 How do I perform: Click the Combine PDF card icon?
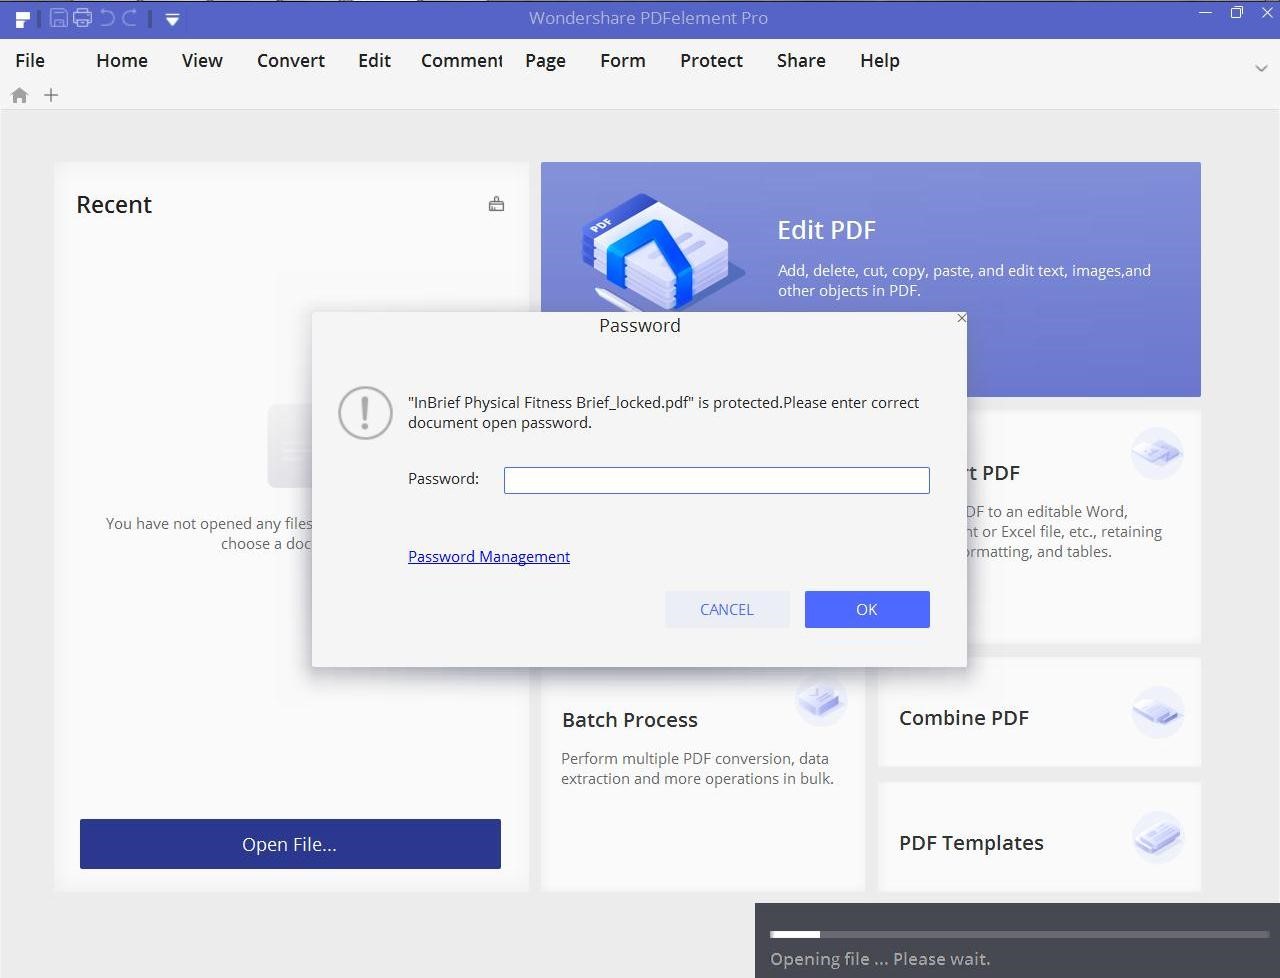pyautogui.click(x=1157, y=712)
